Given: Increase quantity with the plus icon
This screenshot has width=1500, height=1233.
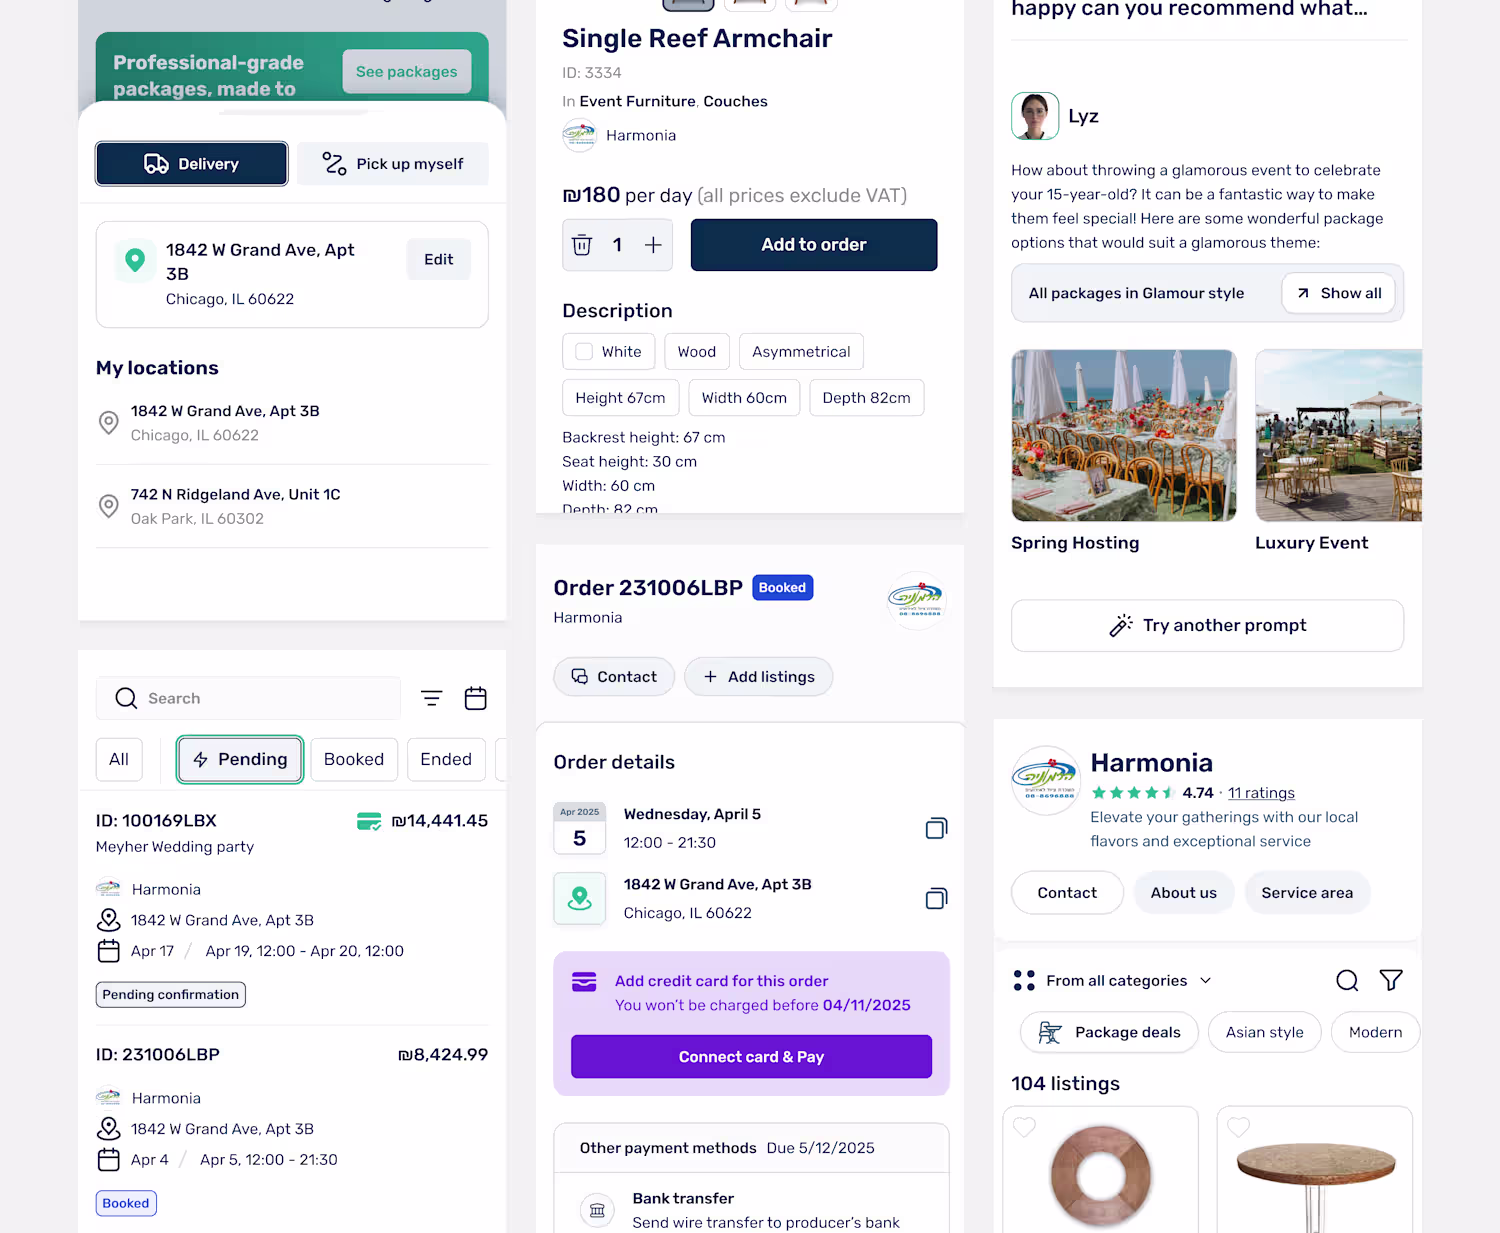Looking at the screenshot, I should 653,245.
